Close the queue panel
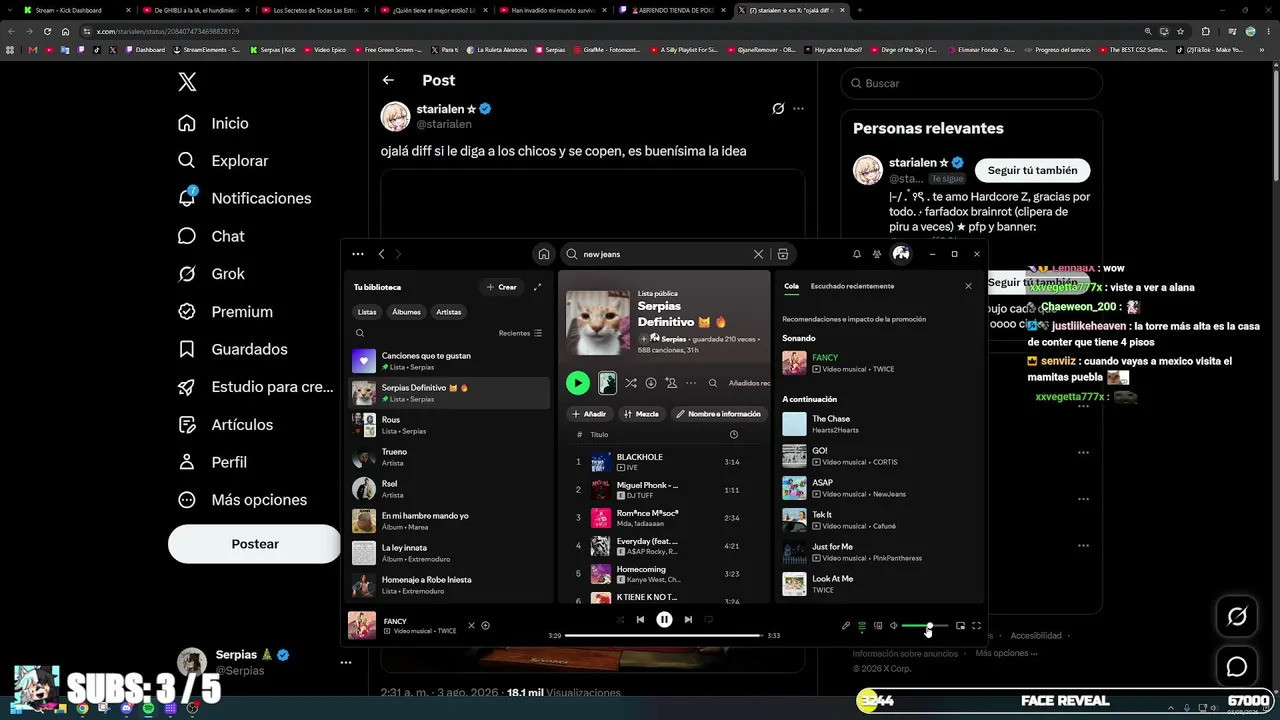 [968, 286]
